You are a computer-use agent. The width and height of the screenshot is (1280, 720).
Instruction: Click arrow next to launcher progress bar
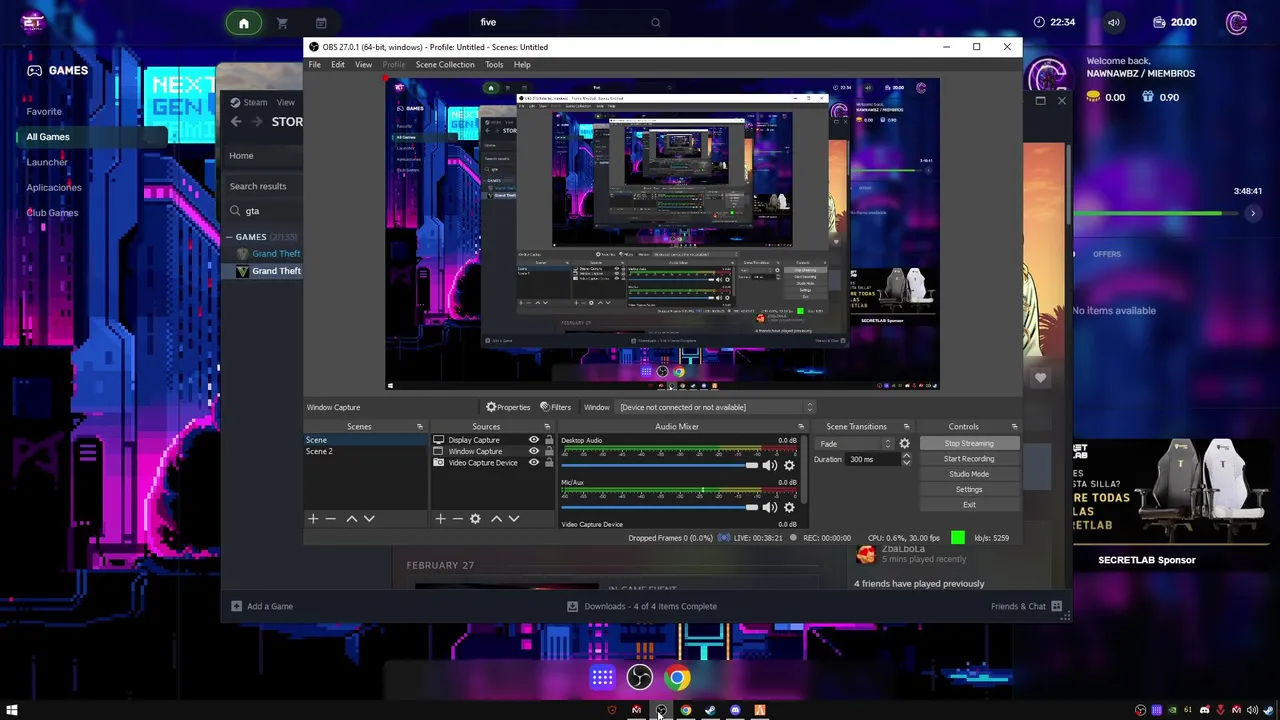click(x=1252, y=213)
